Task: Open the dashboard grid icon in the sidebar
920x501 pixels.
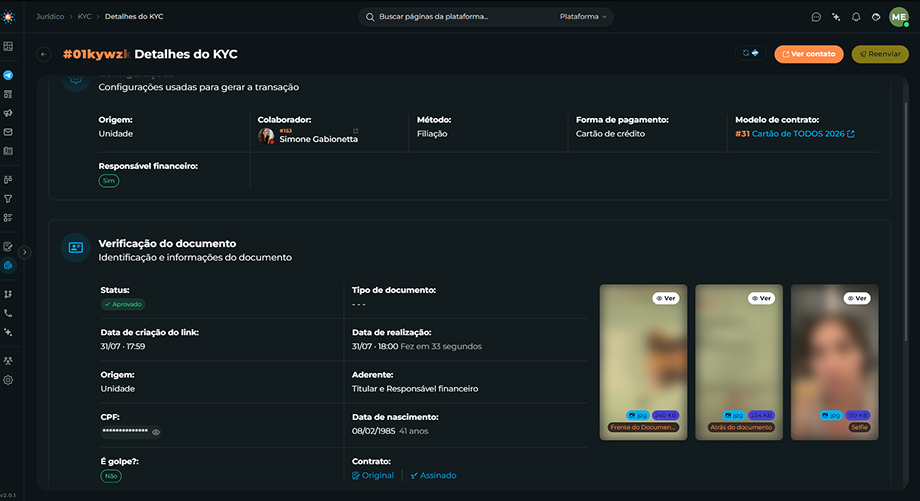Action: [x=8, y=46]
